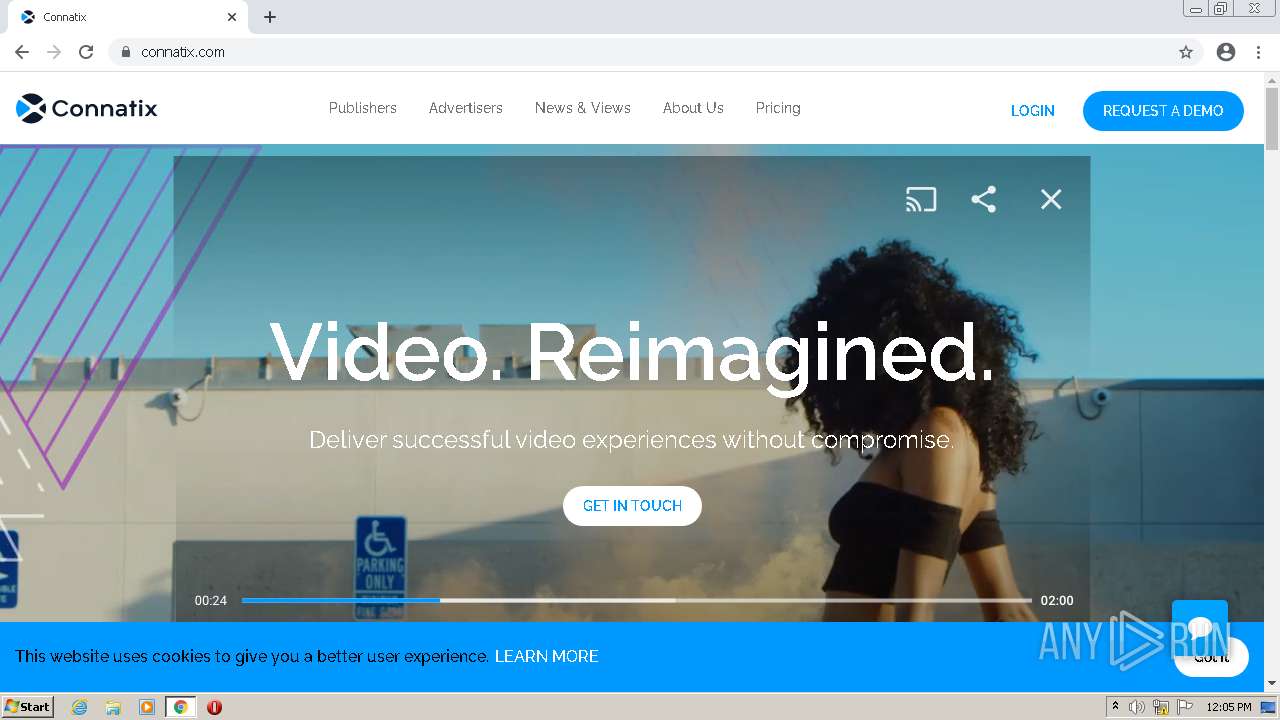Viewport: 1280px width, 720px height.
Task: Open a new browser tab
Action: (270, 17)
